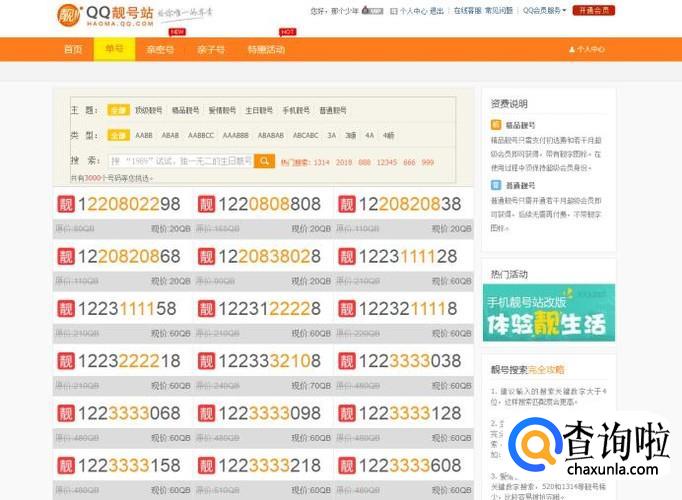Filter by AABBCC number type

point(201,136)
